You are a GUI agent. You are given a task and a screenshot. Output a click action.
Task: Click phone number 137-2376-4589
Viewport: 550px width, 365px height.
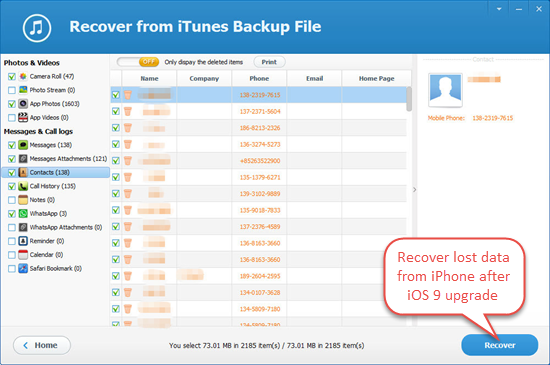tap(260, 227)
